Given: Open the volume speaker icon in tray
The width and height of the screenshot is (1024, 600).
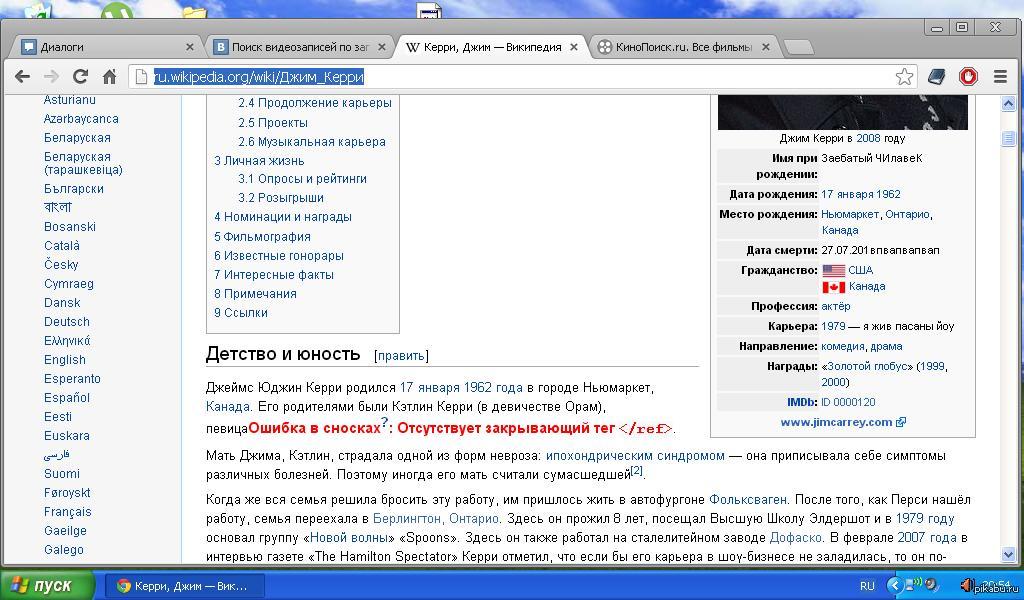Looking at the screenshot, I should 967,585.
